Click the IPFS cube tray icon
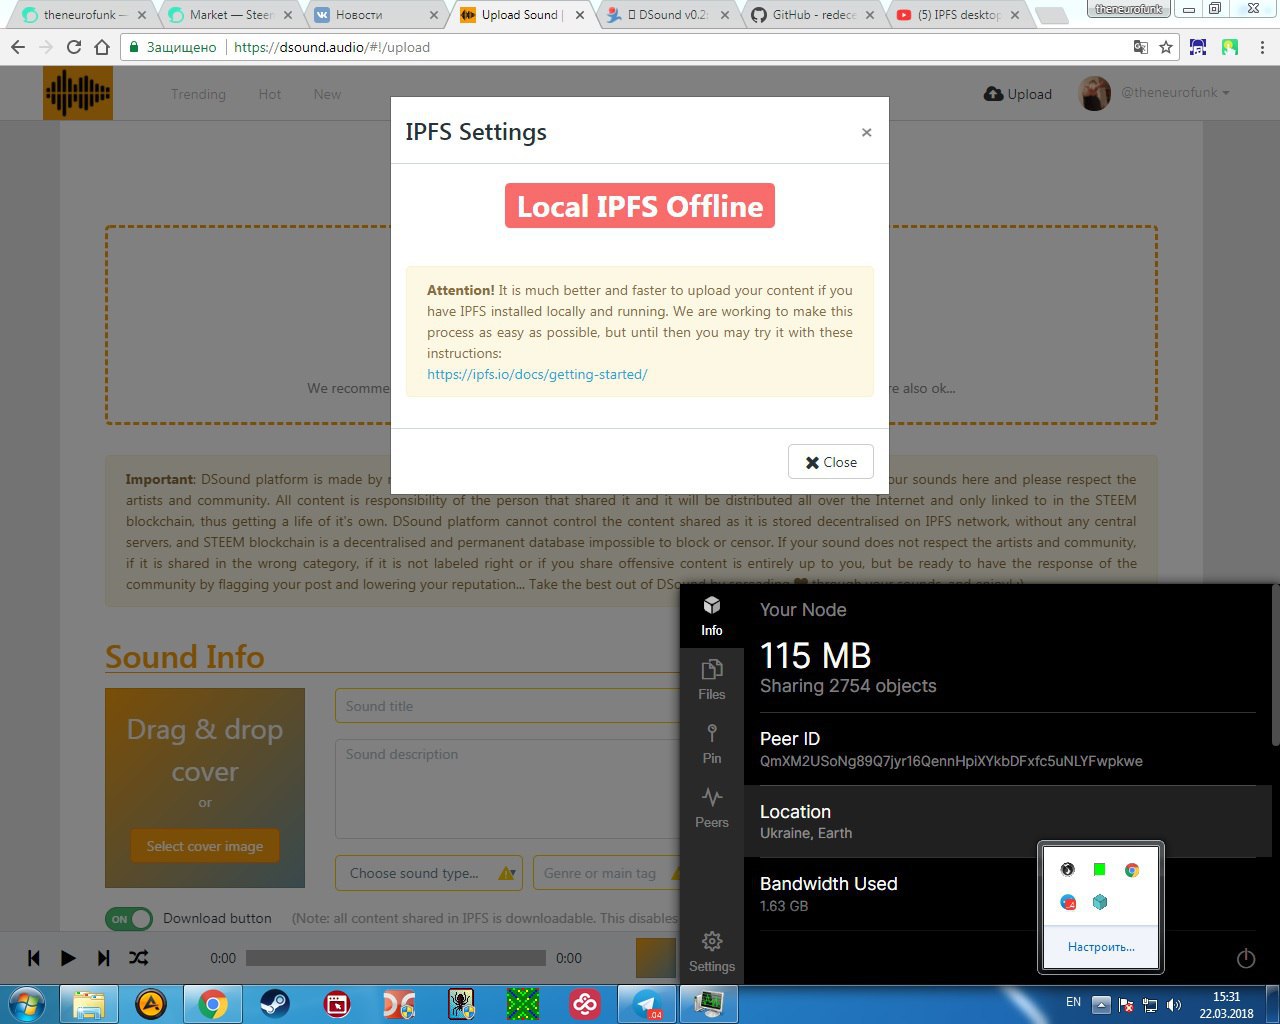 tap(1100, 902)
